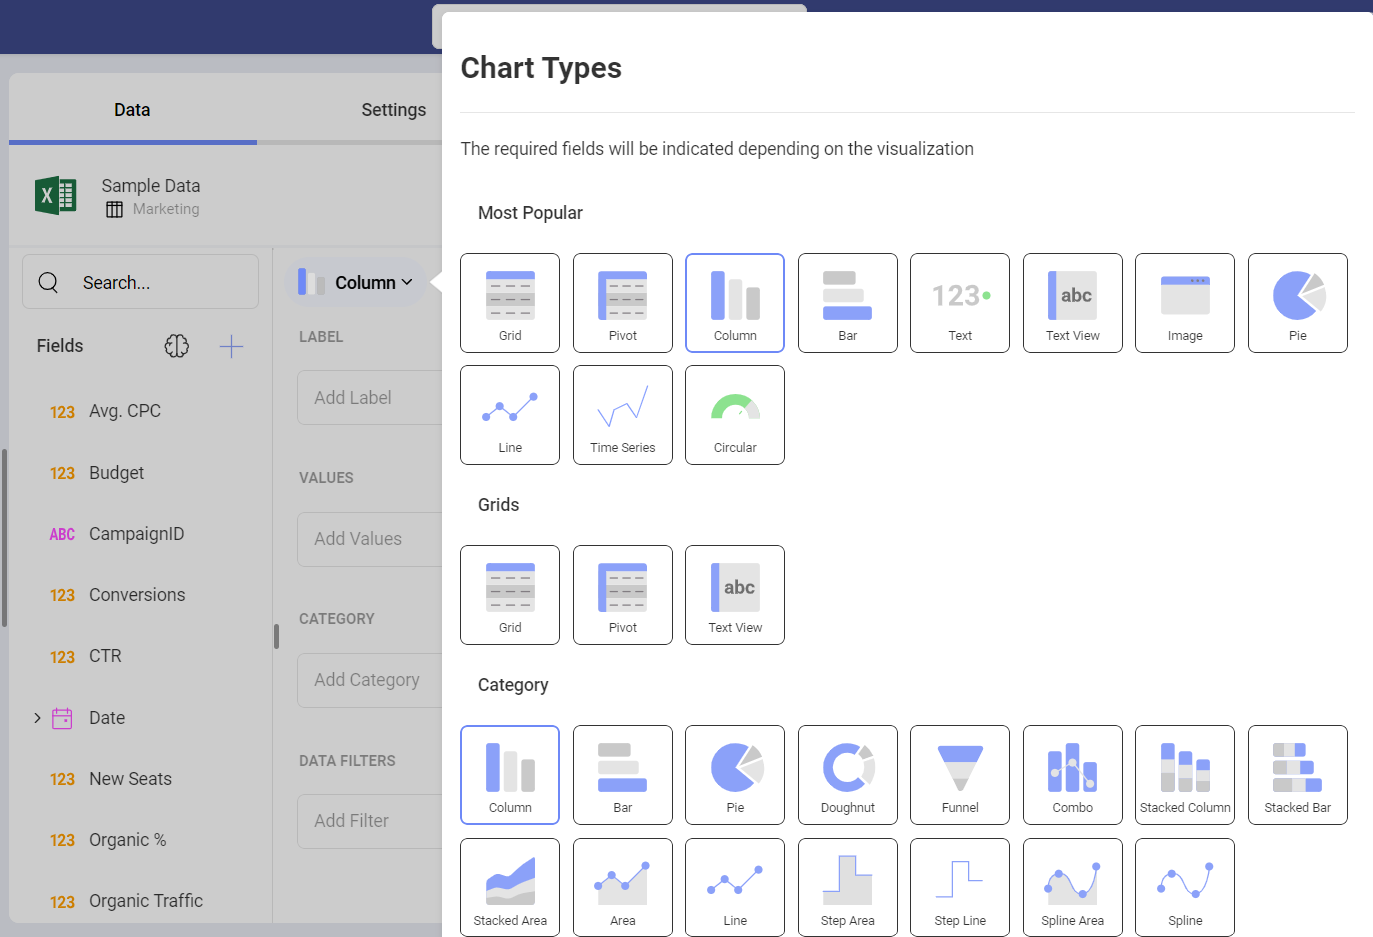
Task: Switch to the Data tab
Action: [x=132, y=110]
